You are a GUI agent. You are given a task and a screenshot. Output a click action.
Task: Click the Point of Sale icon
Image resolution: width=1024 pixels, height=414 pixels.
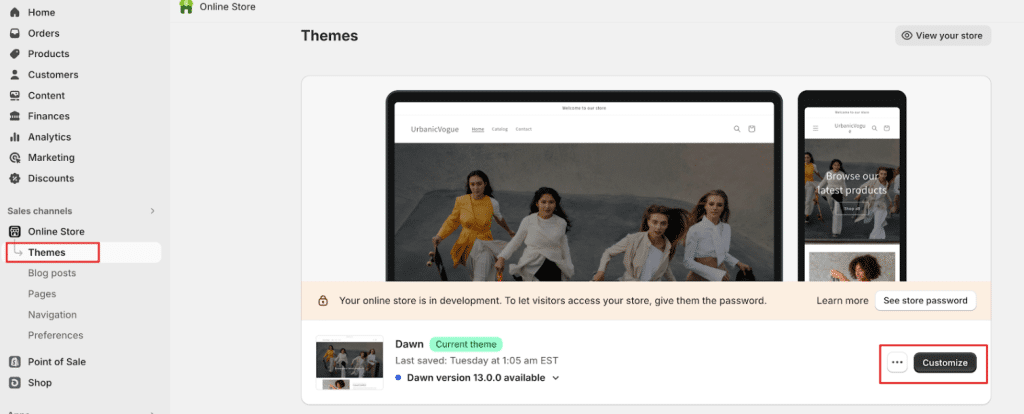click(x=15, y=362)
